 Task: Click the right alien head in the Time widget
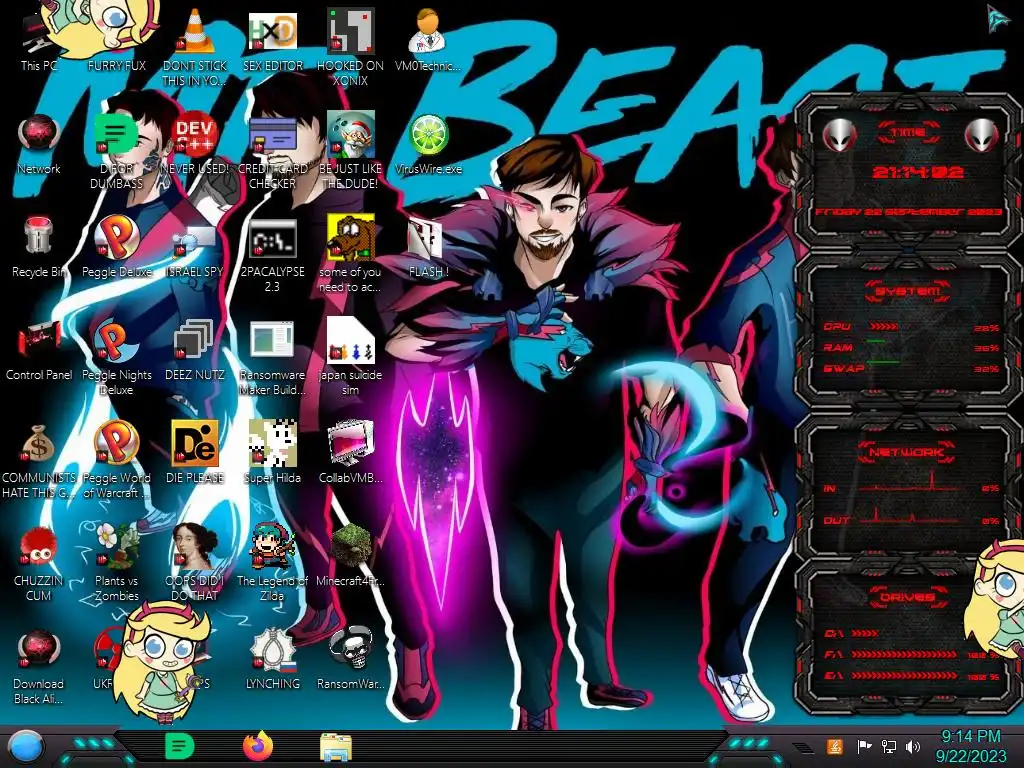click(x=982, y=135)
